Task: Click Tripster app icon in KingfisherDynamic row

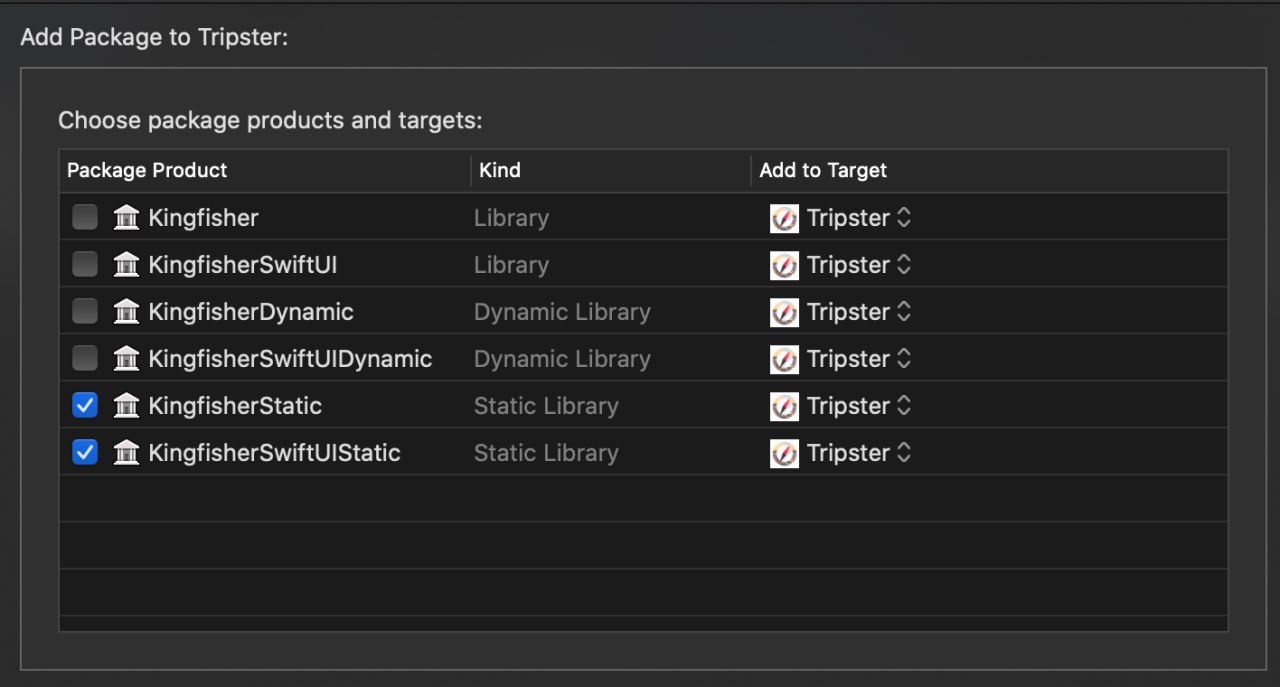Action: [x=784, y=312]
